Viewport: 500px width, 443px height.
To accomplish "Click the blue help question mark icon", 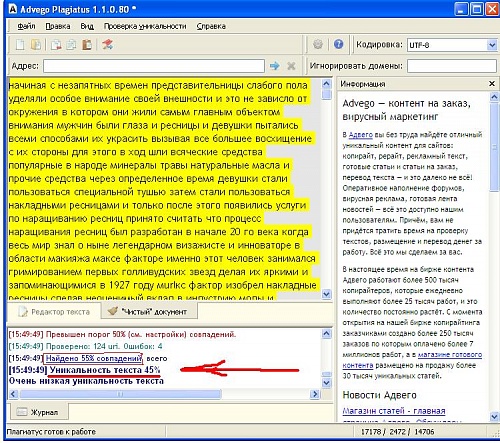I will point(338,44).
